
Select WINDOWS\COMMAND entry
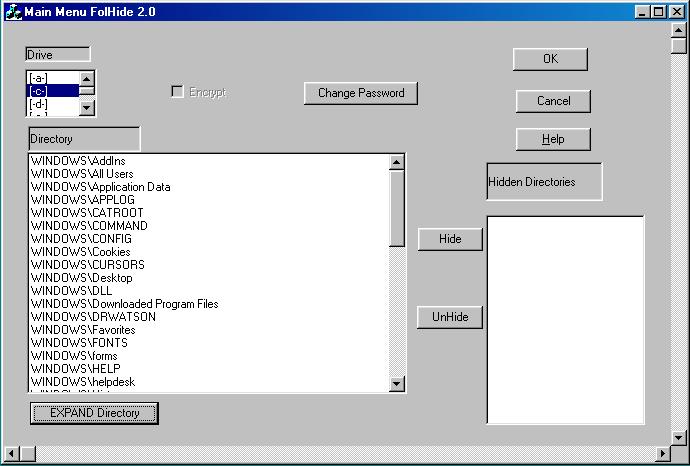(209, 226)
